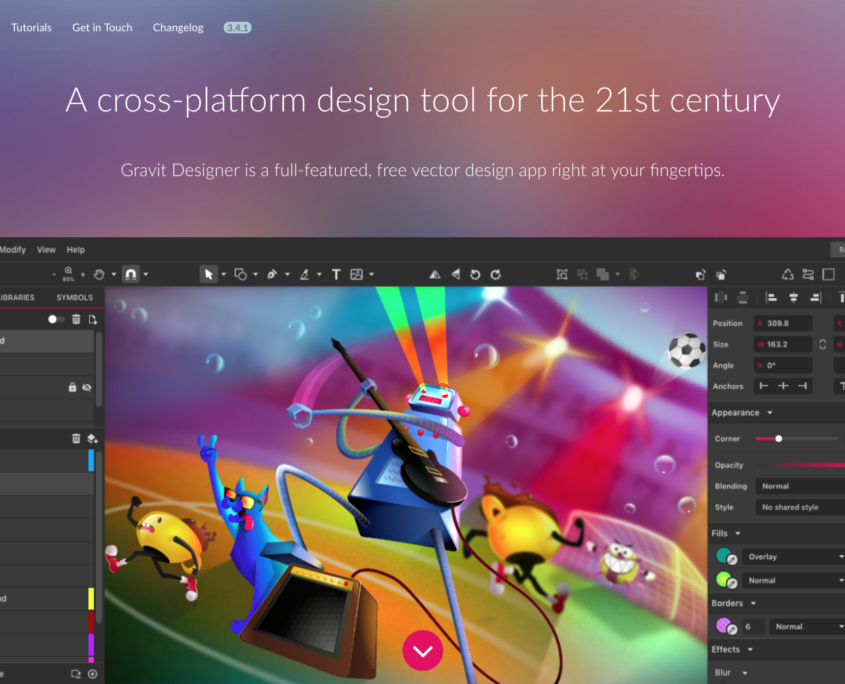
Task: Select the Text tool icon
Action: (336, 274)
